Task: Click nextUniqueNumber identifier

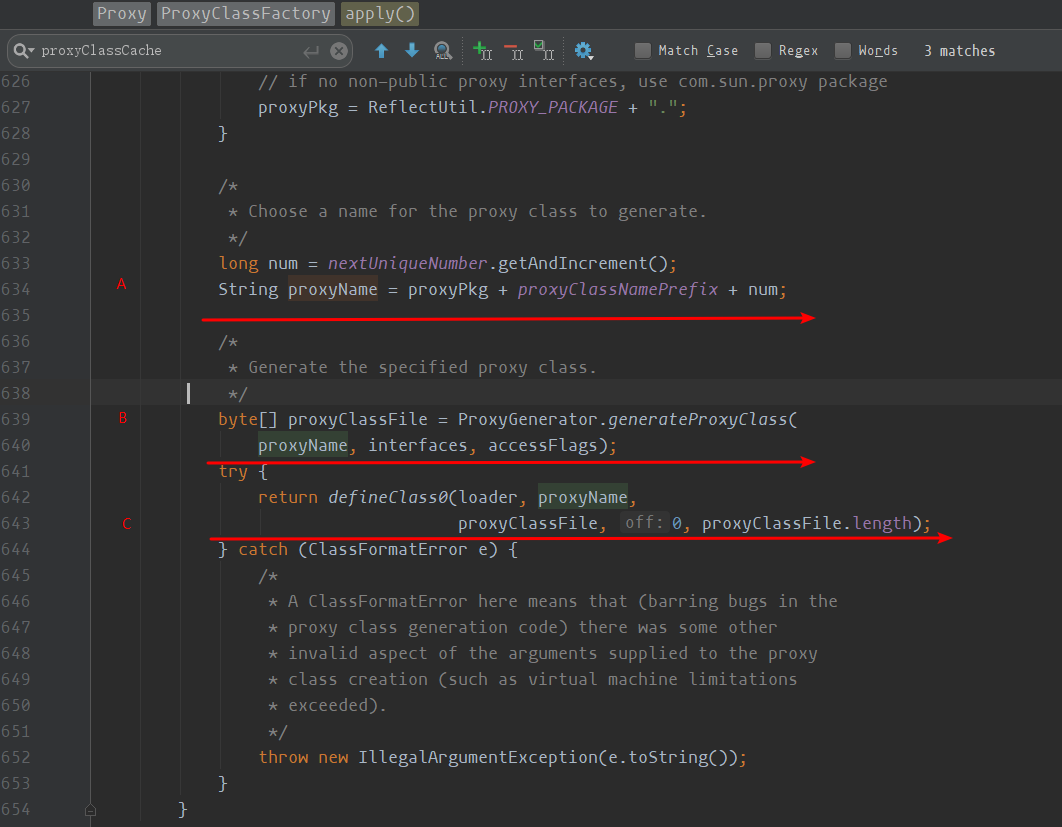Action: (x=407, y=263)
